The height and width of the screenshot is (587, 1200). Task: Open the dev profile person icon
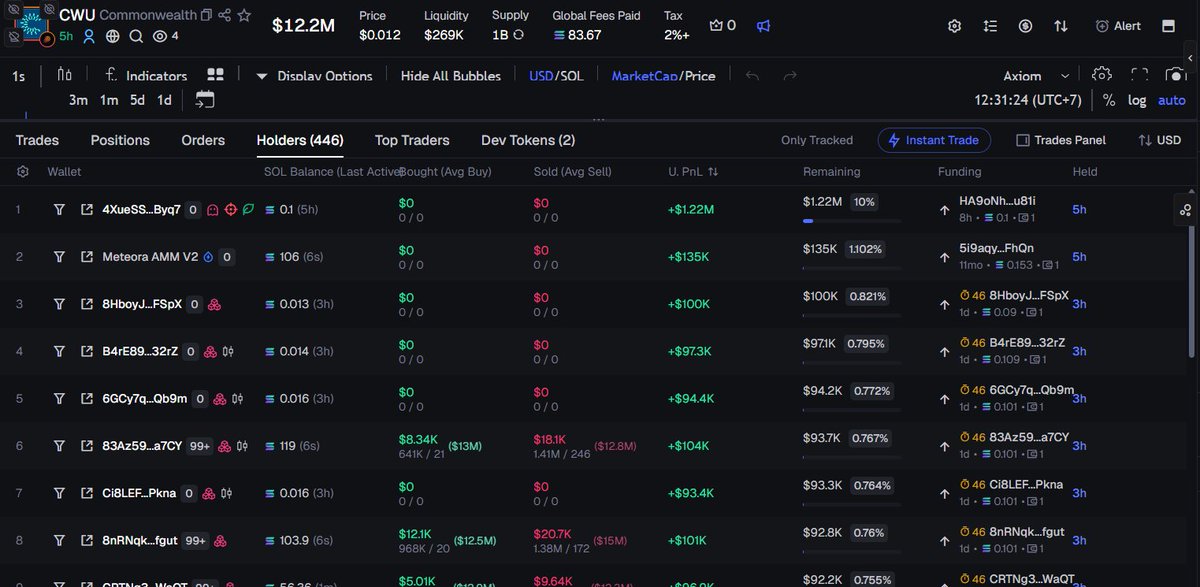[89, 36]
